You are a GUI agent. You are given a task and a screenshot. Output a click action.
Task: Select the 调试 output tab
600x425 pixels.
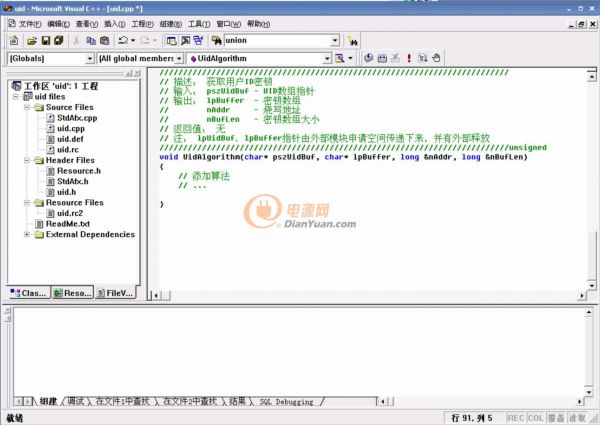pyautogui.click(x=76, y=401)
